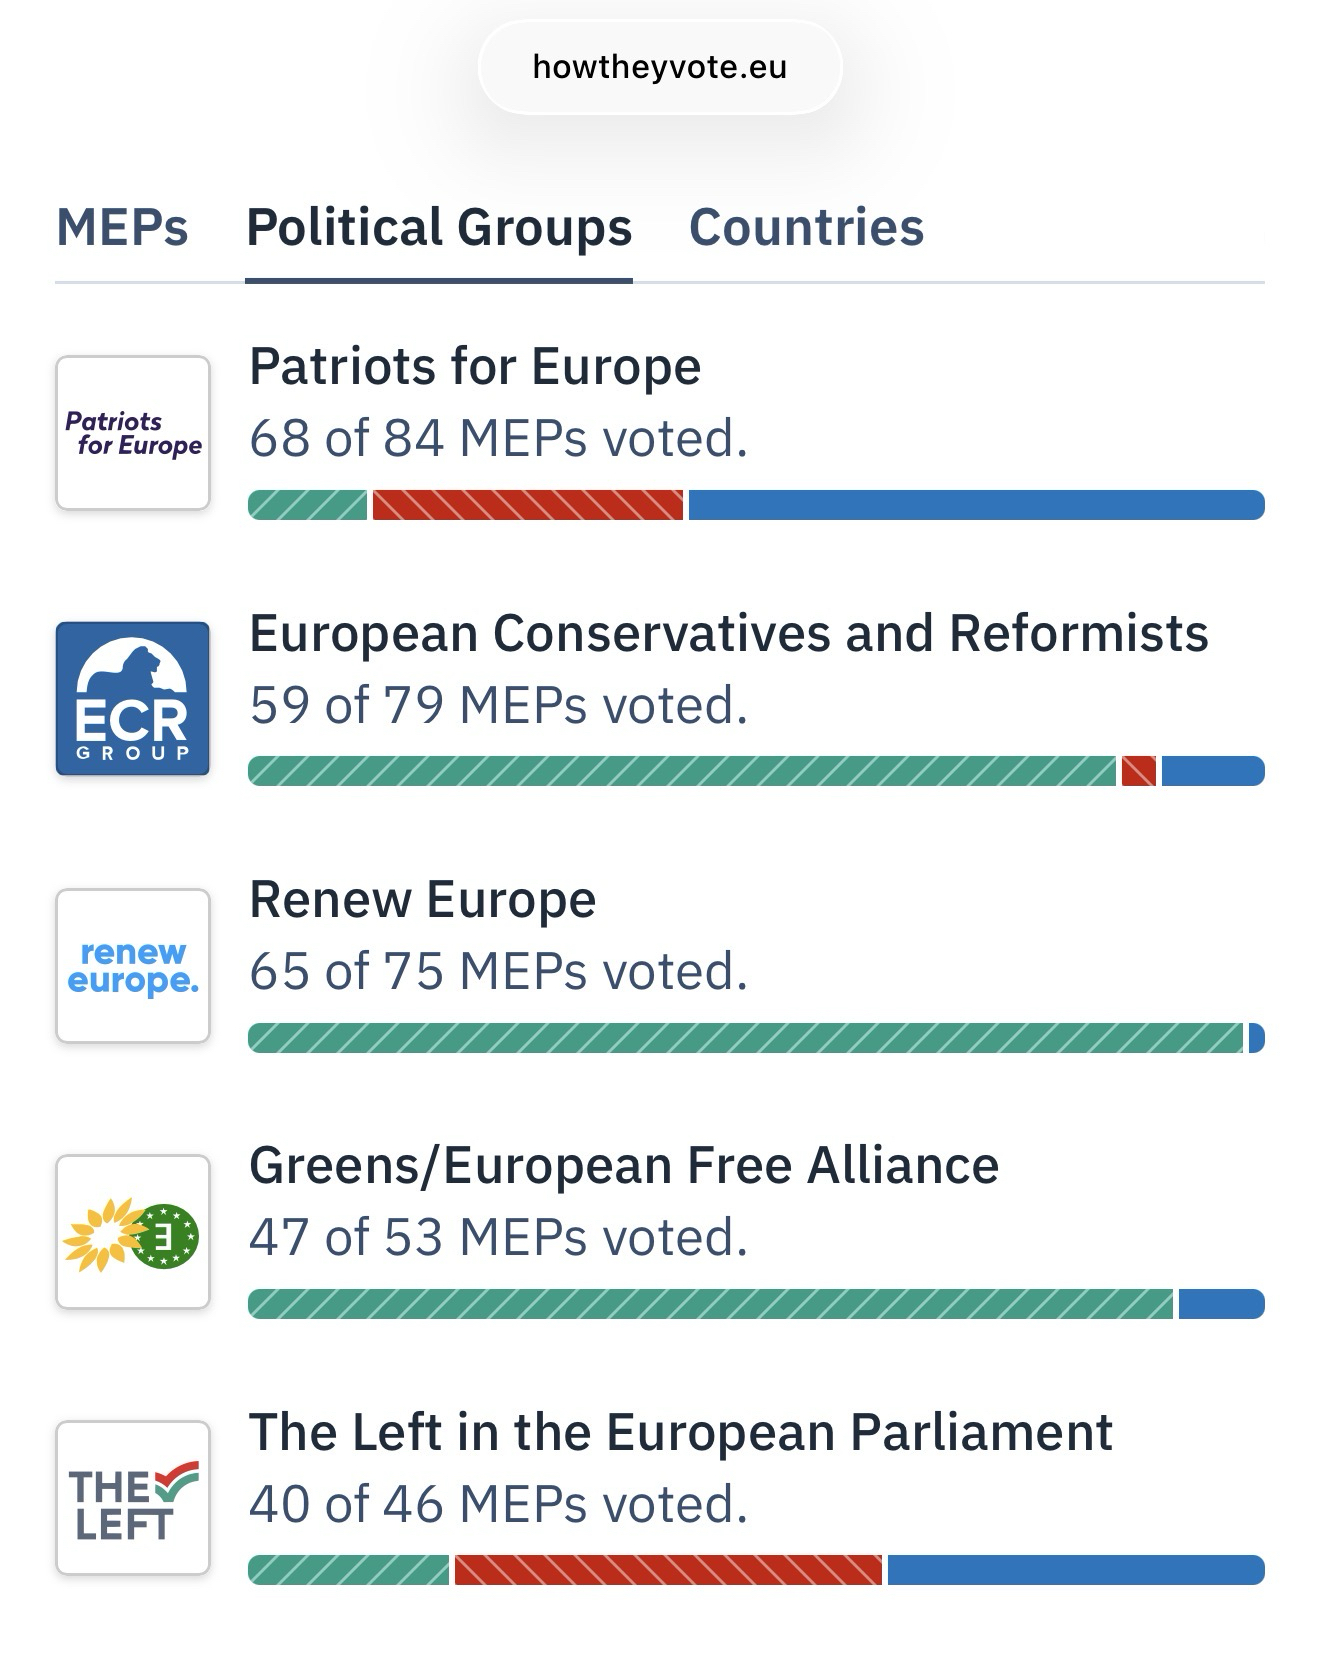Open European Conservatives and Reformists heading
Image resolution: width=1320 pixels, height=1656 pixels.
coord(729,633)
